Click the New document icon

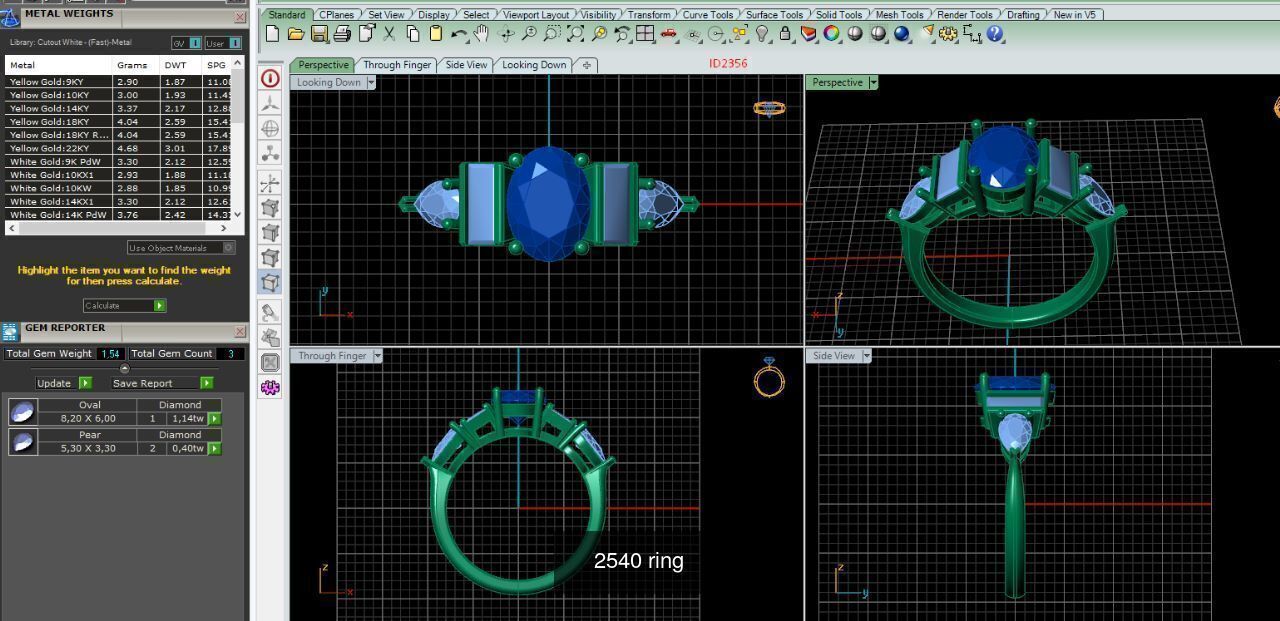pyautogui.click(x=272, y=34)
